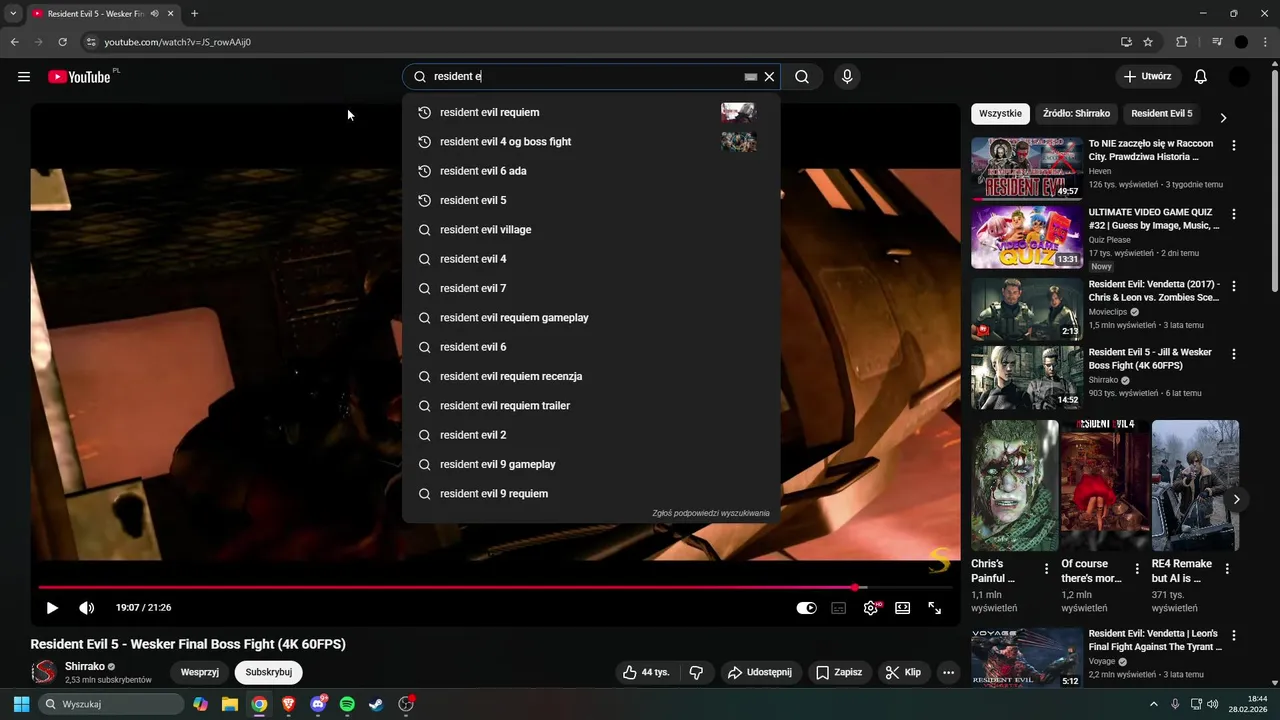1280x720 pixels.
Task: Select the Wszystkie filter chip
Action: click(x=1001, y=114)
